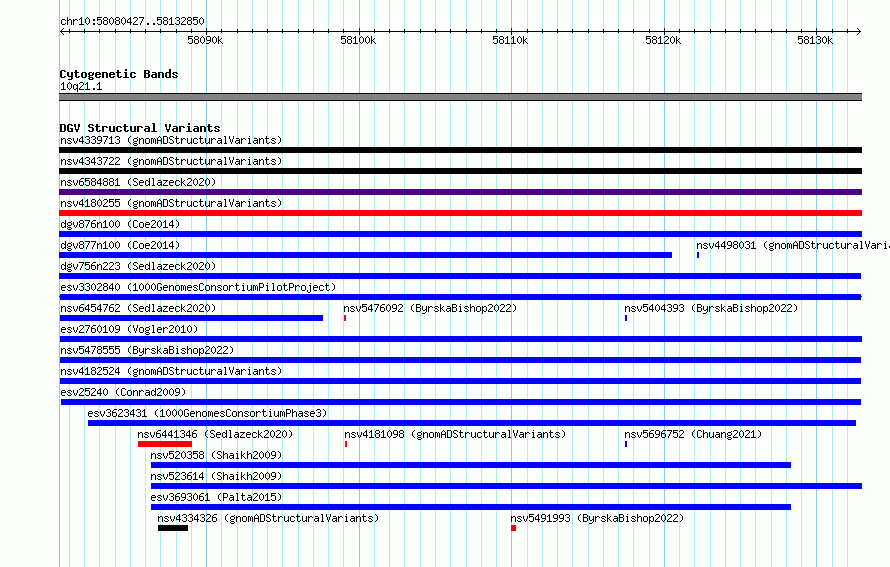Select the blue esv3693061 variant bar

pyautogui.click(x=471, y=507)
